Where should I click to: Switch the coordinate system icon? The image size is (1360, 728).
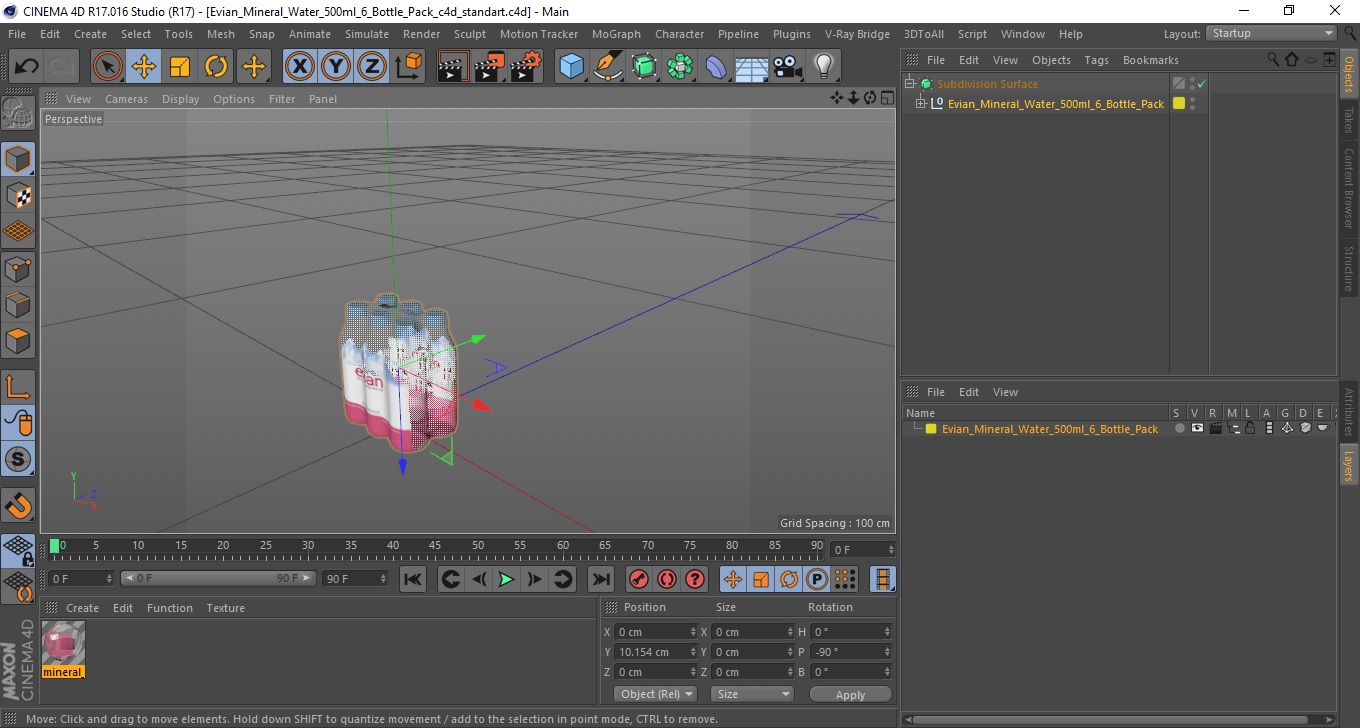pyautogui.click(x=408, y=67)
